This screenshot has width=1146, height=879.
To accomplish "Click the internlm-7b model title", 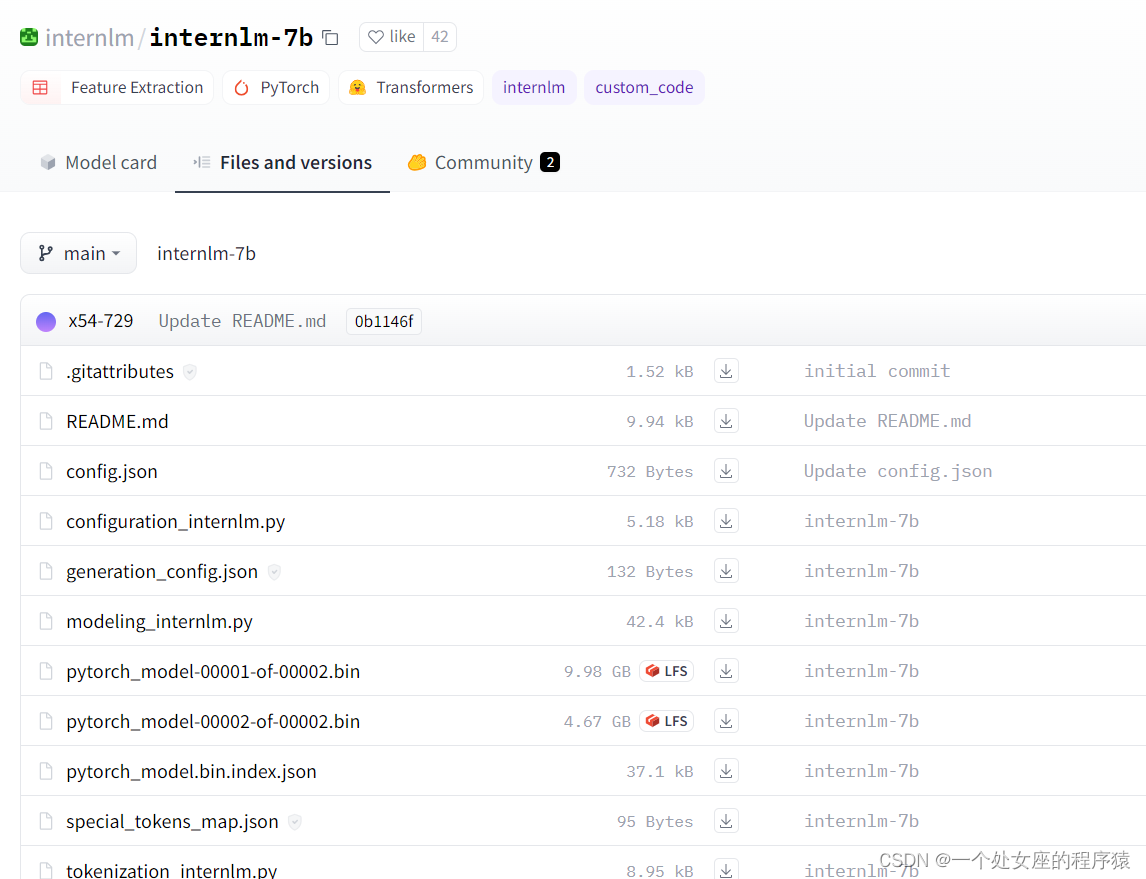I will 231,37.
